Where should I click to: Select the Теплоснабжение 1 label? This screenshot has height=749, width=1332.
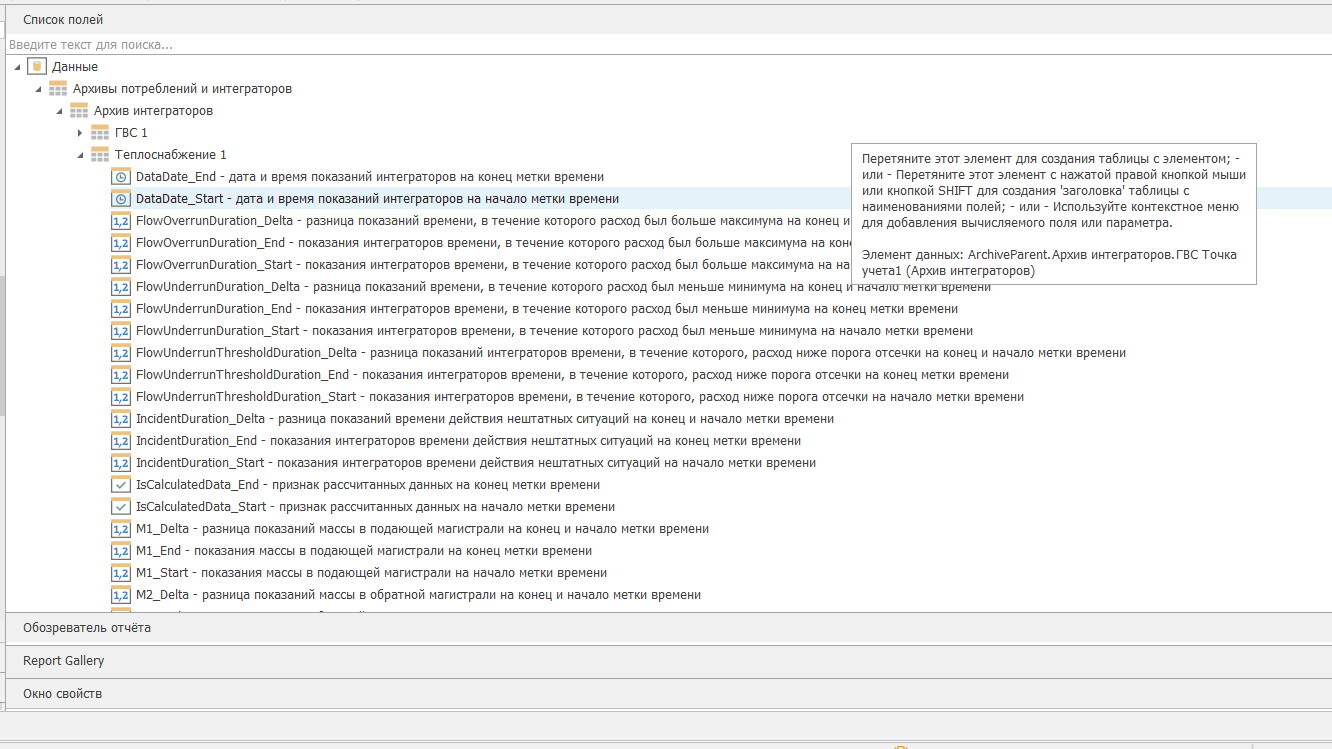[171, 154]
